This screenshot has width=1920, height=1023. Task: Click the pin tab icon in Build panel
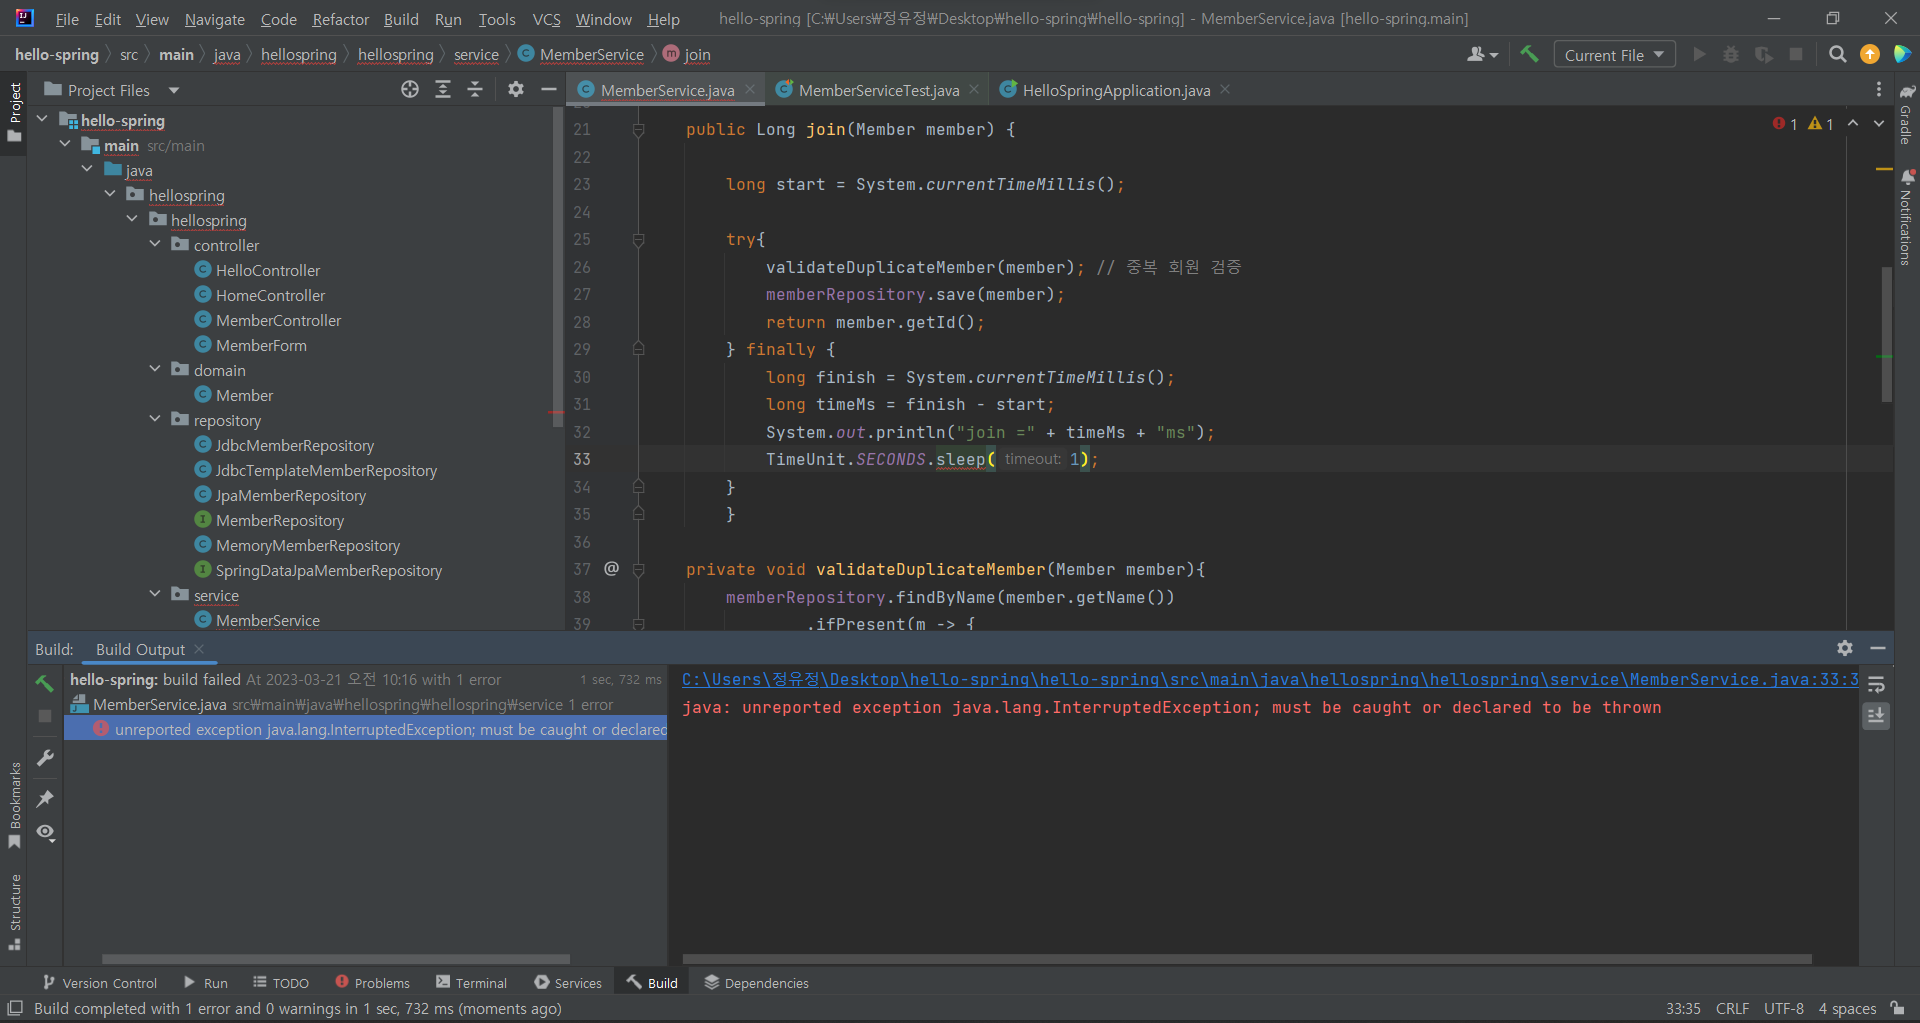tap(45, 798)
